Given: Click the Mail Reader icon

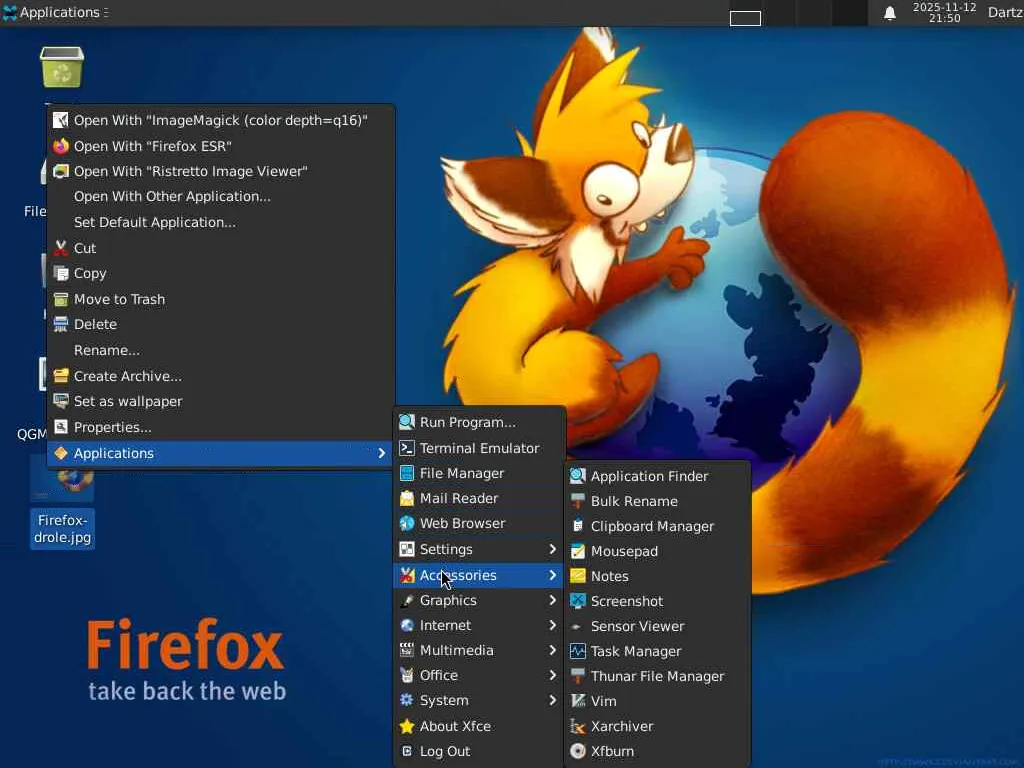Looking at the screenshot, I should pyautogui.click(x=407, y=498).
